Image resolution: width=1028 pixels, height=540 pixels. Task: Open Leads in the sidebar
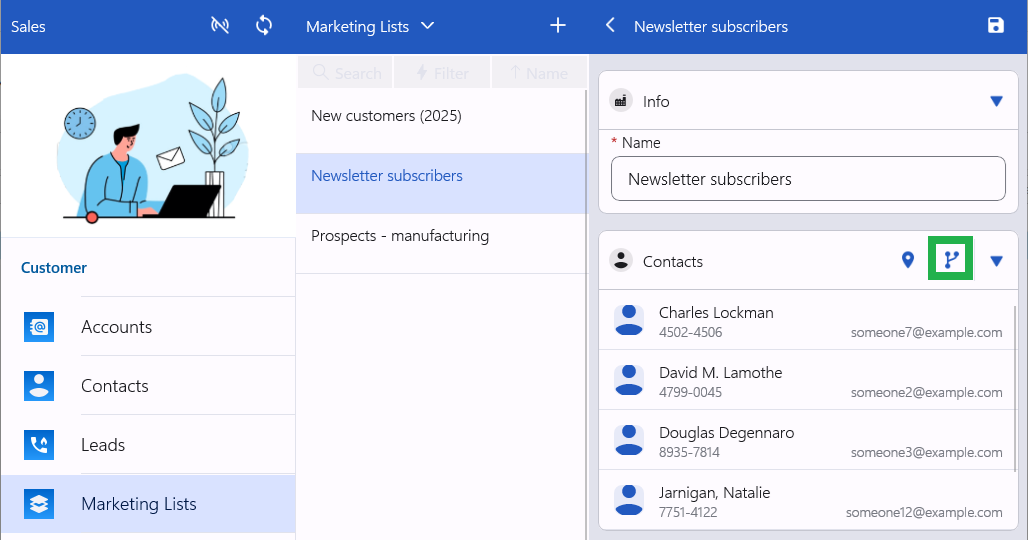coord(103,445)
